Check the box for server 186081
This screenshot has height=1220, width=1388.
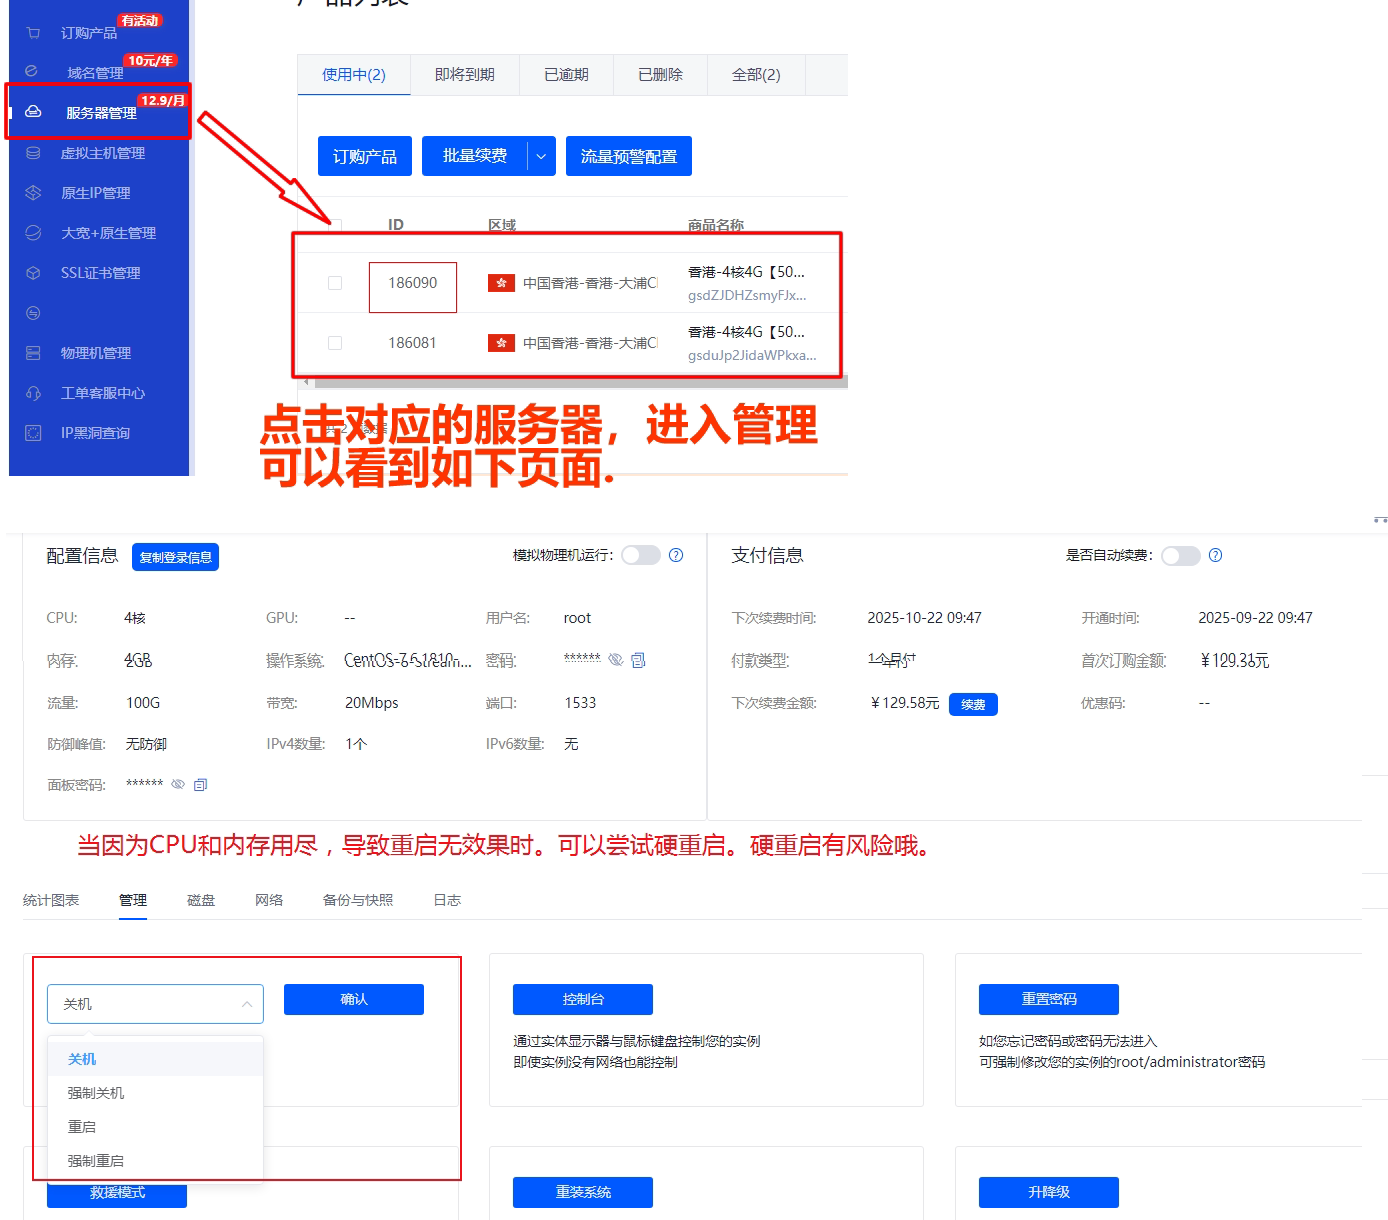click(335, 343)
